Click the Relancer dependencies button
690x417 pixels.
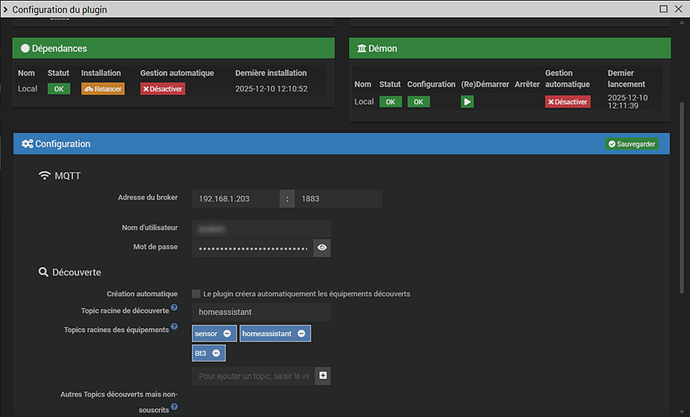pos(102,89)
